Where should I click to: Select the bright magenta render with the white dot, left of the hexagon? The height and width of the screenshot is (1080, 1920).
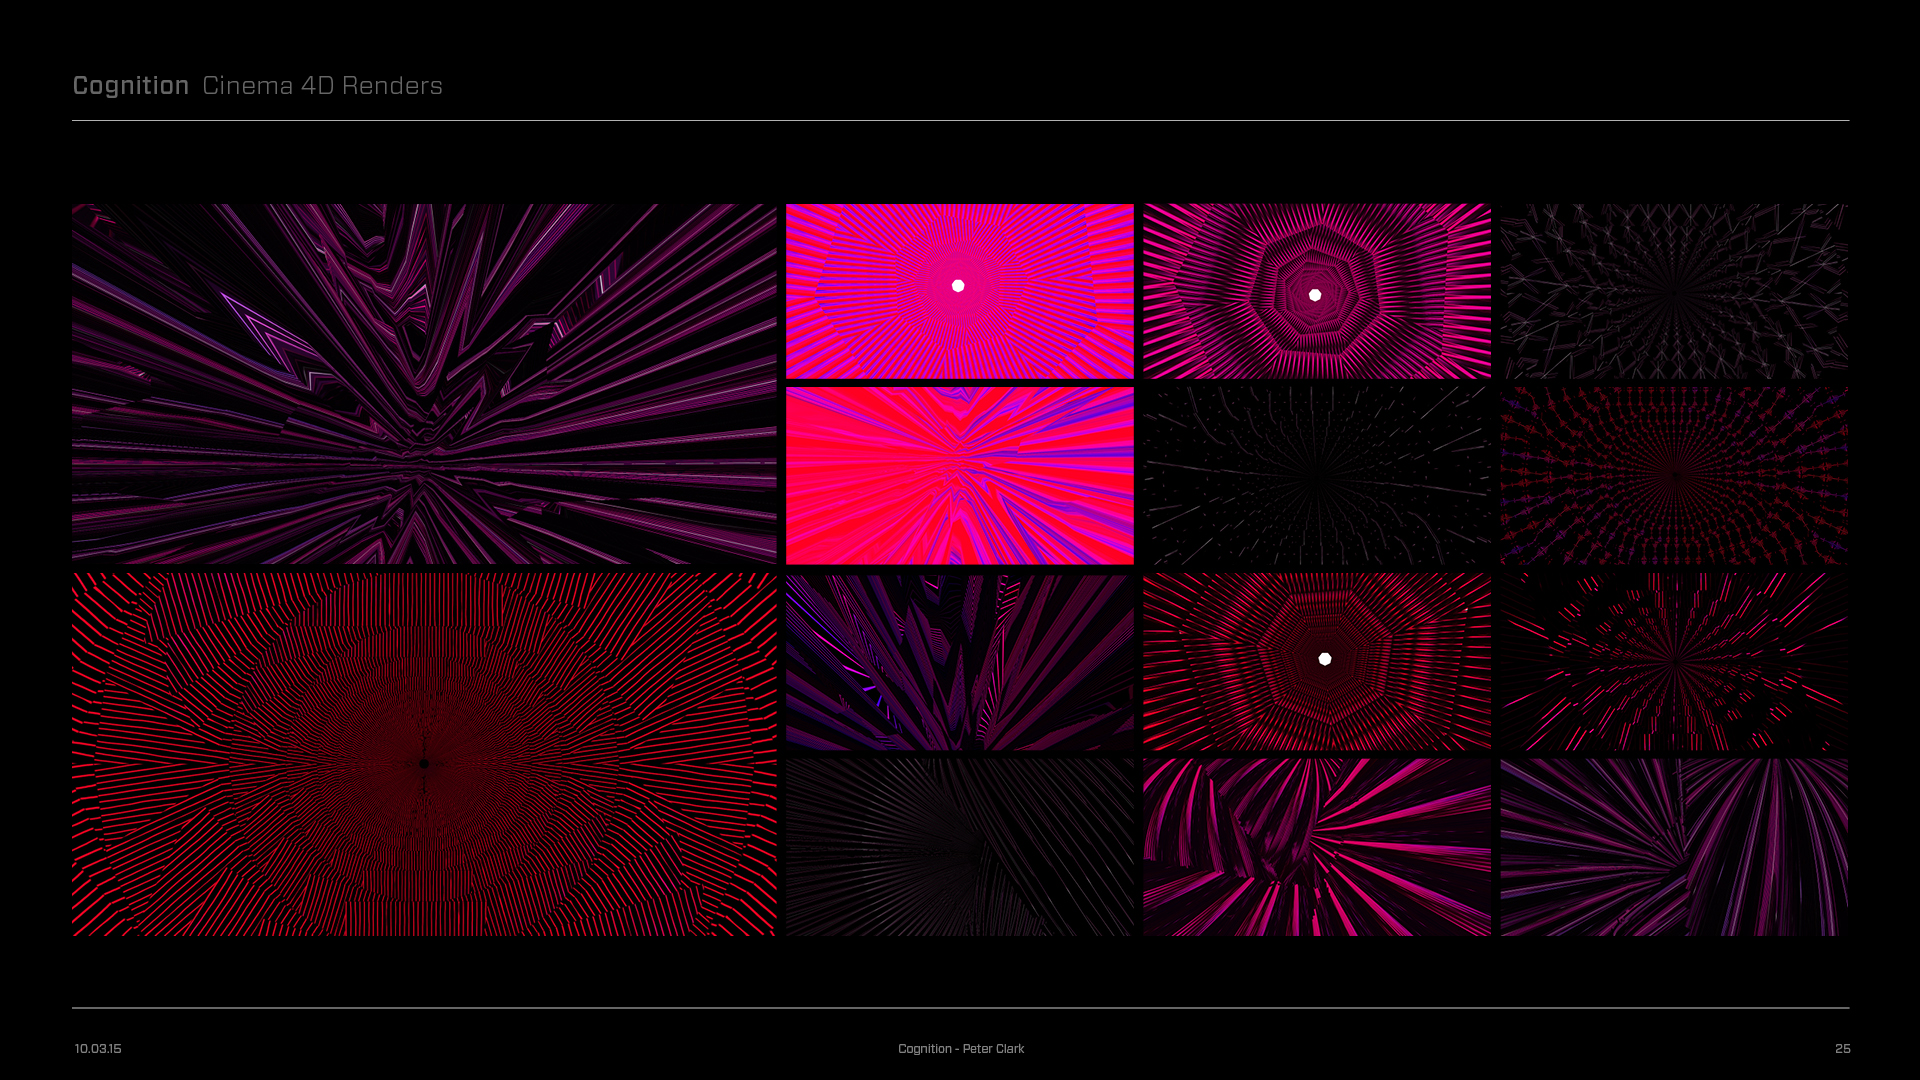(x=960, y=291)
